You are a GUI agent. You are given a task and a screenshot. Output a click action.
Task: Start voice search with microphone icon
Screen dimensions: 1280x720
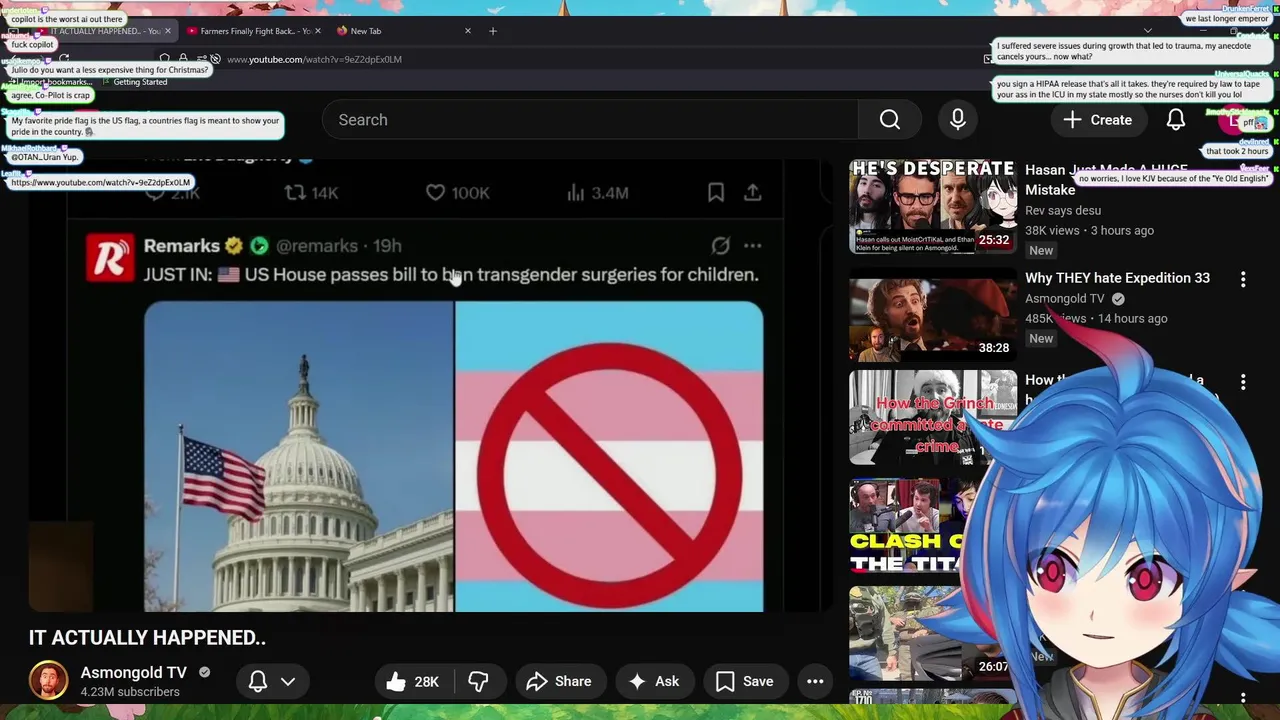pos(958,120)
